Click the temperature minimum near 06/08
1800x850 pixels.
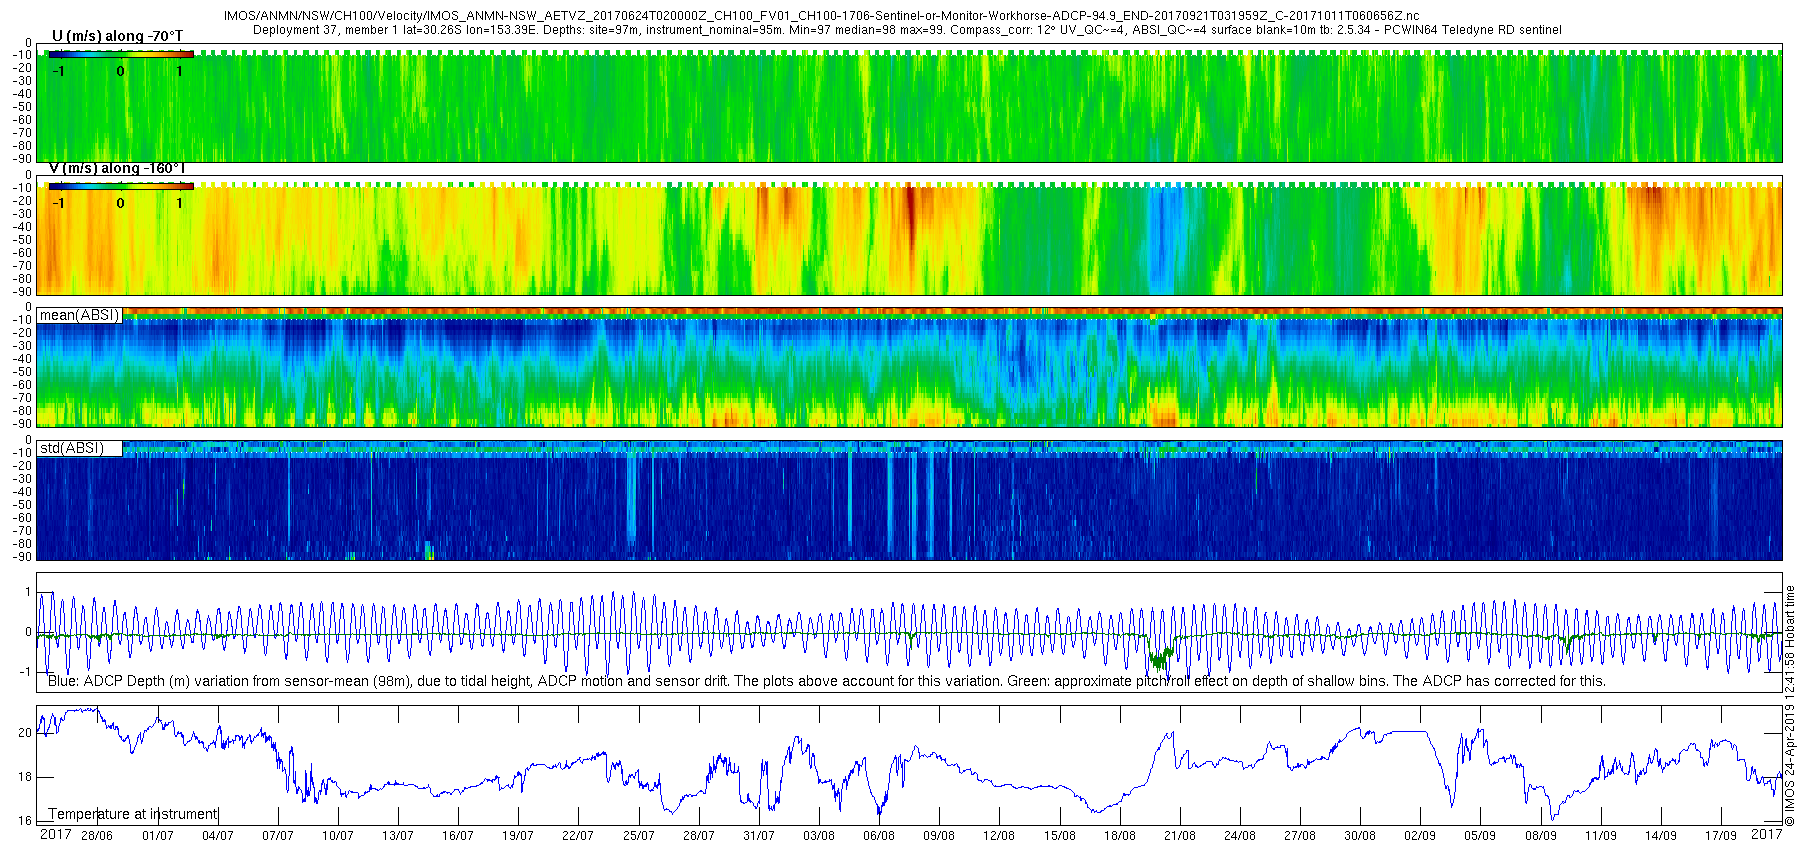(879, 808)
